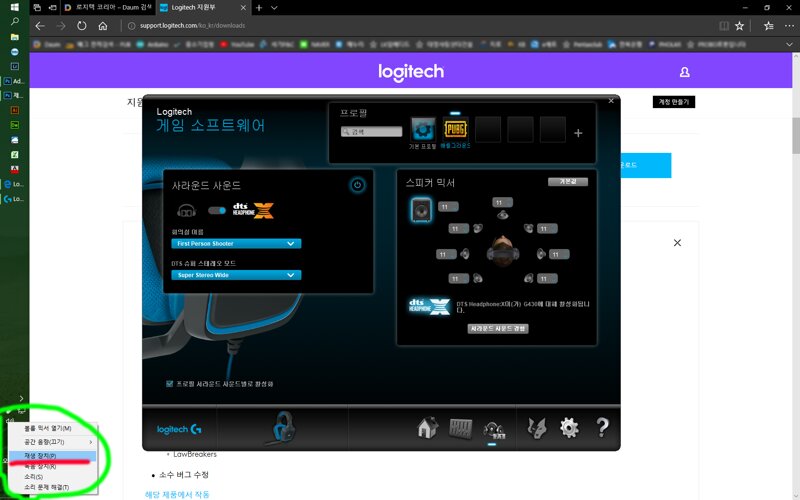Switch to the Daum search browser tab
This screenshot has width=800, height=500.
[109, 8]
